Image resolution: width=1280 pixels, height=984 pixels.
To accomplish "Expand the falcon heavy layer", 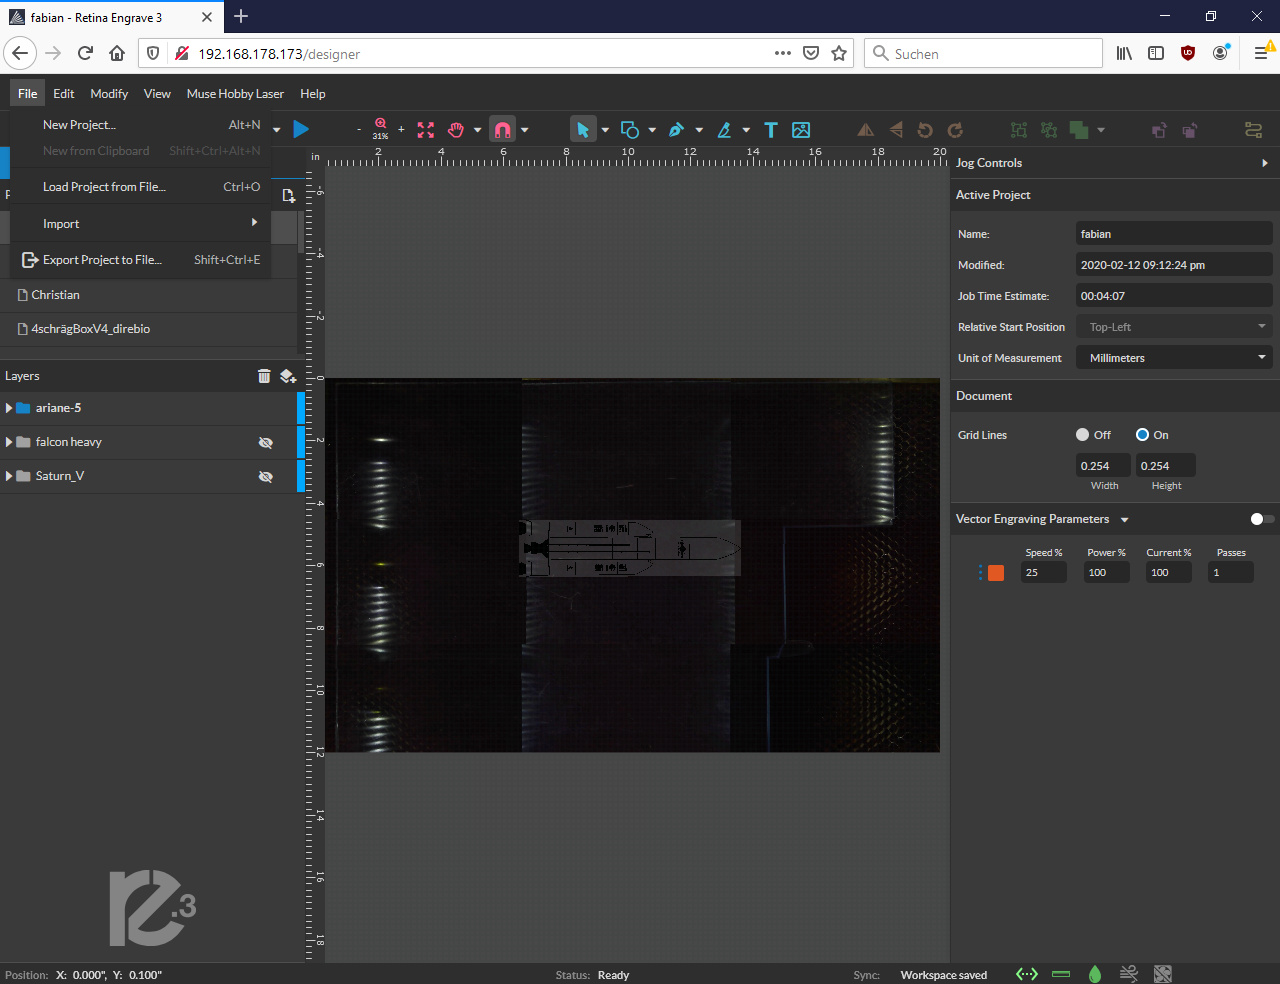I will tap(9, 442).
